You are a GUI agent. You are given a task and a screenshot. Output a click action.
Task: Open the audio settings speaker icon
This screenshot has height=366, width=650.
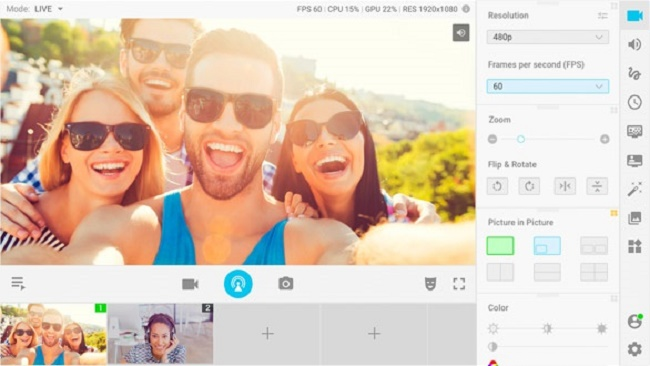coord(635,44)
